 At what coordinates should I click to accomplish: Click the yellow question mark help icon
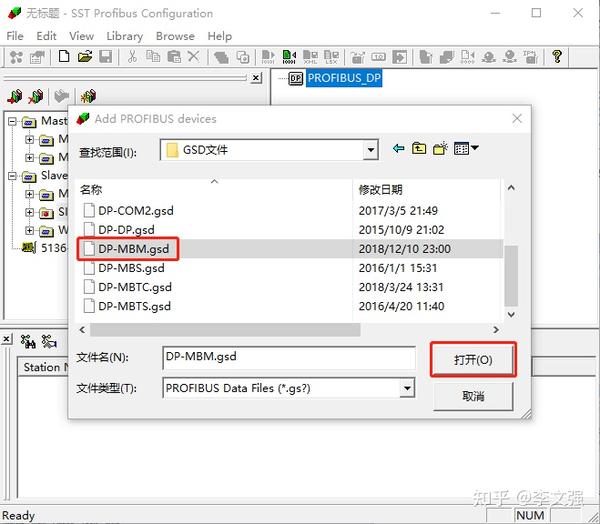pos(557,57)
